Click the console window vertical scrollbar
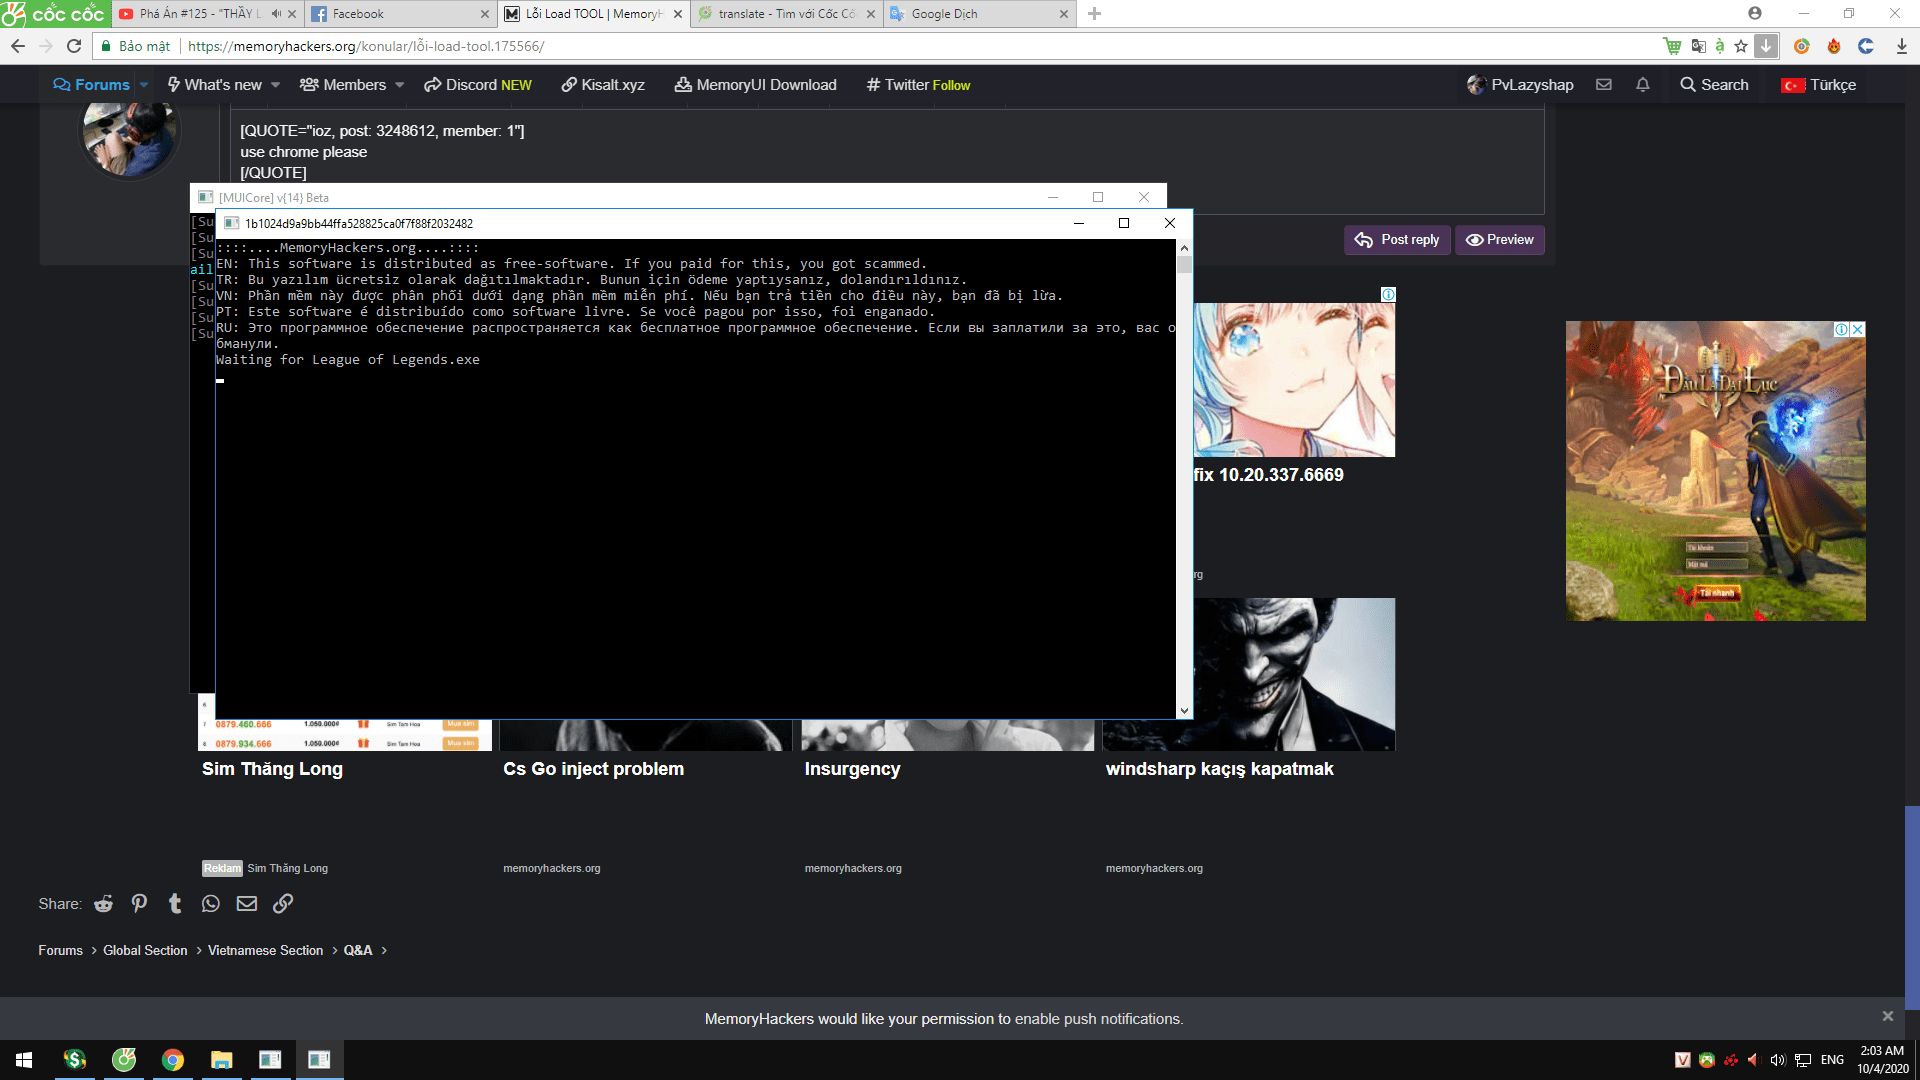The height and width of the screenshot is (1080, 1920). (x=1184, y=479)
